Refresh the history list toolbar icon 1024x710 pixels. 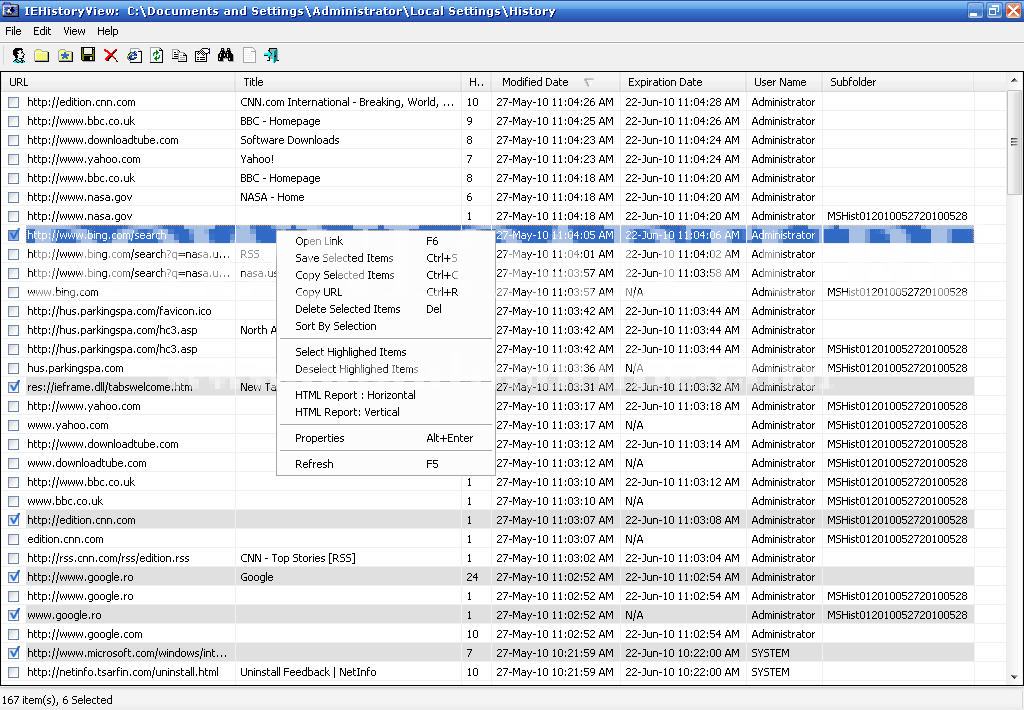click(156, 56)
